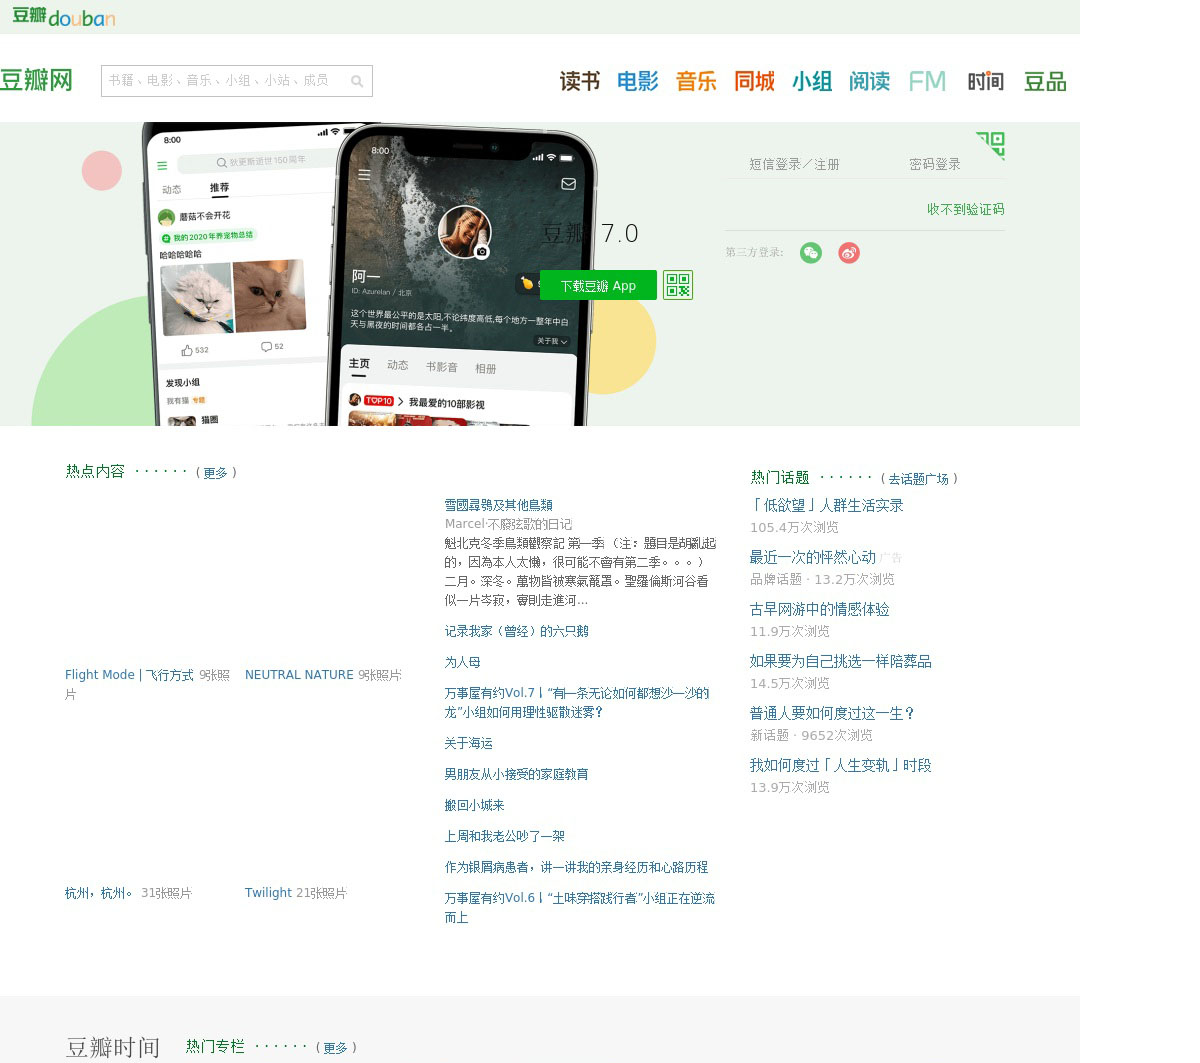This screenshot has width=1200, height=1063.
Task: Log in with WeChat icon
Action: 811,253
